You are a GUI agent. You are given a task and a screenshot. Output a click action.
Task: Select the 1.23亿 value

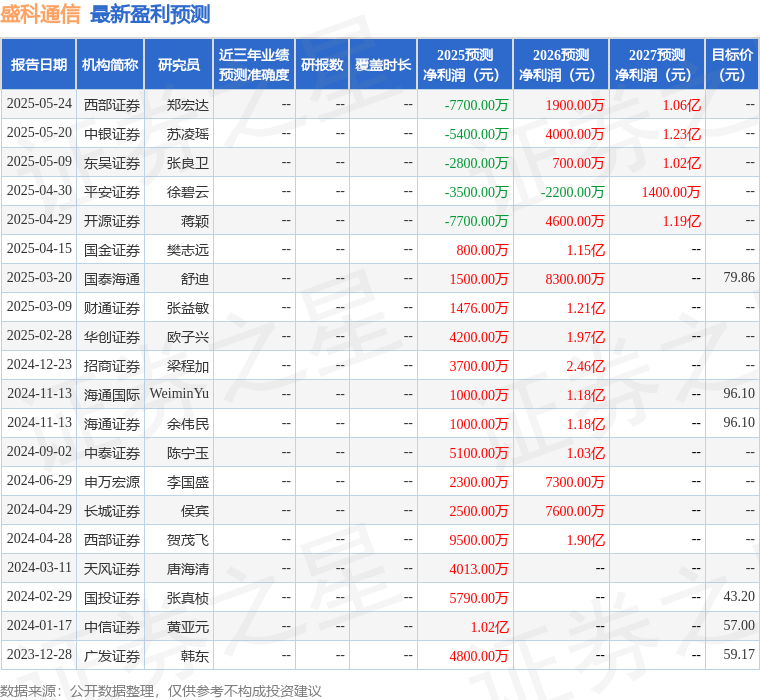pos(682,134)
